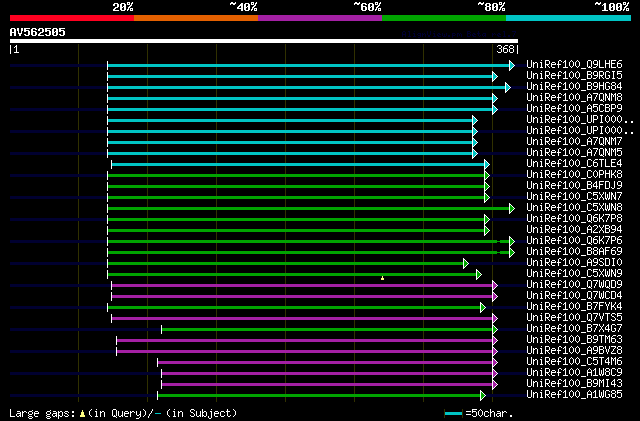Click the UniRef100_C5XWN9 entry
This screenshot has width=640, height=421.
[574, 274]
